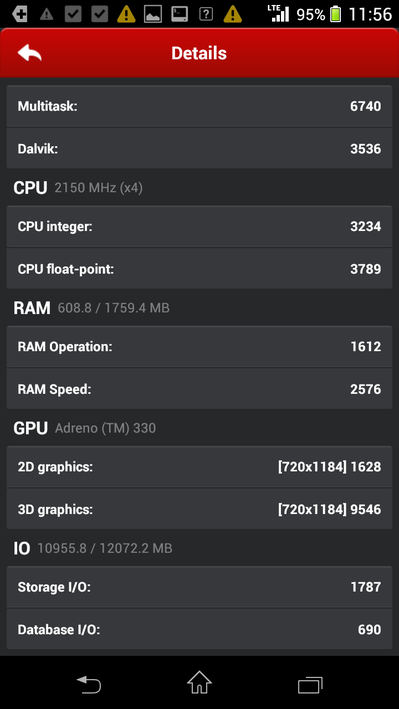This screenshot has height=709, width=399.
Task: Select the CPU integer score row
Action: 199,226
